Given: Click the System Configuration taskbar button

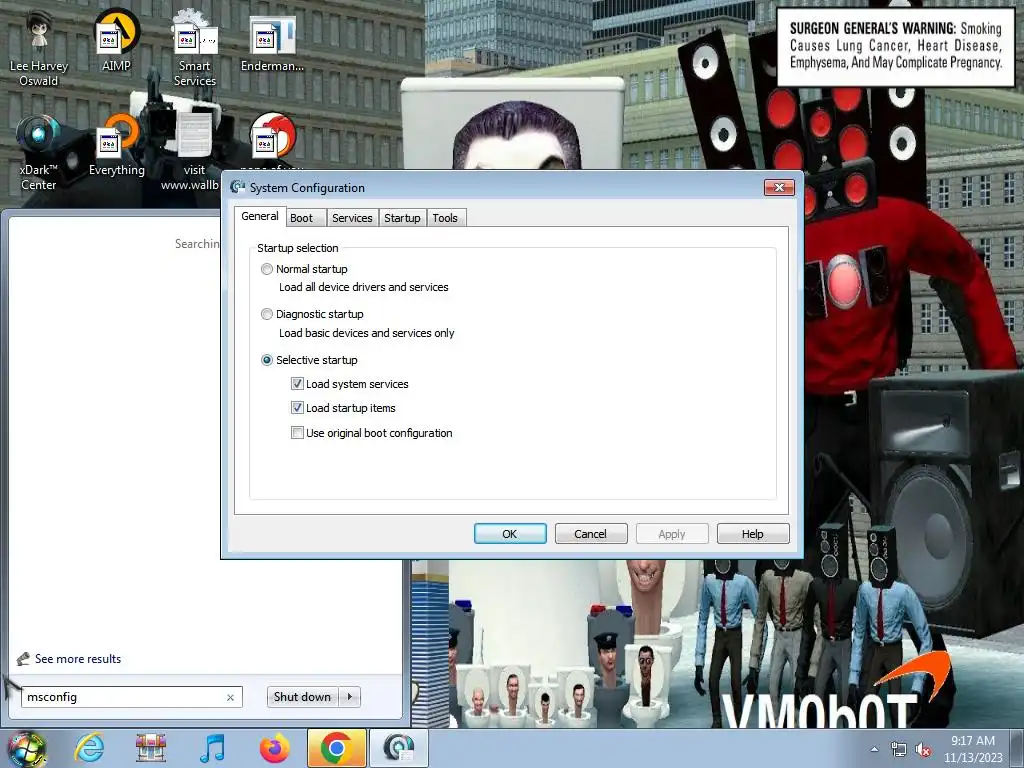Looking at the screenshot, I should click(x=399, y=748).
